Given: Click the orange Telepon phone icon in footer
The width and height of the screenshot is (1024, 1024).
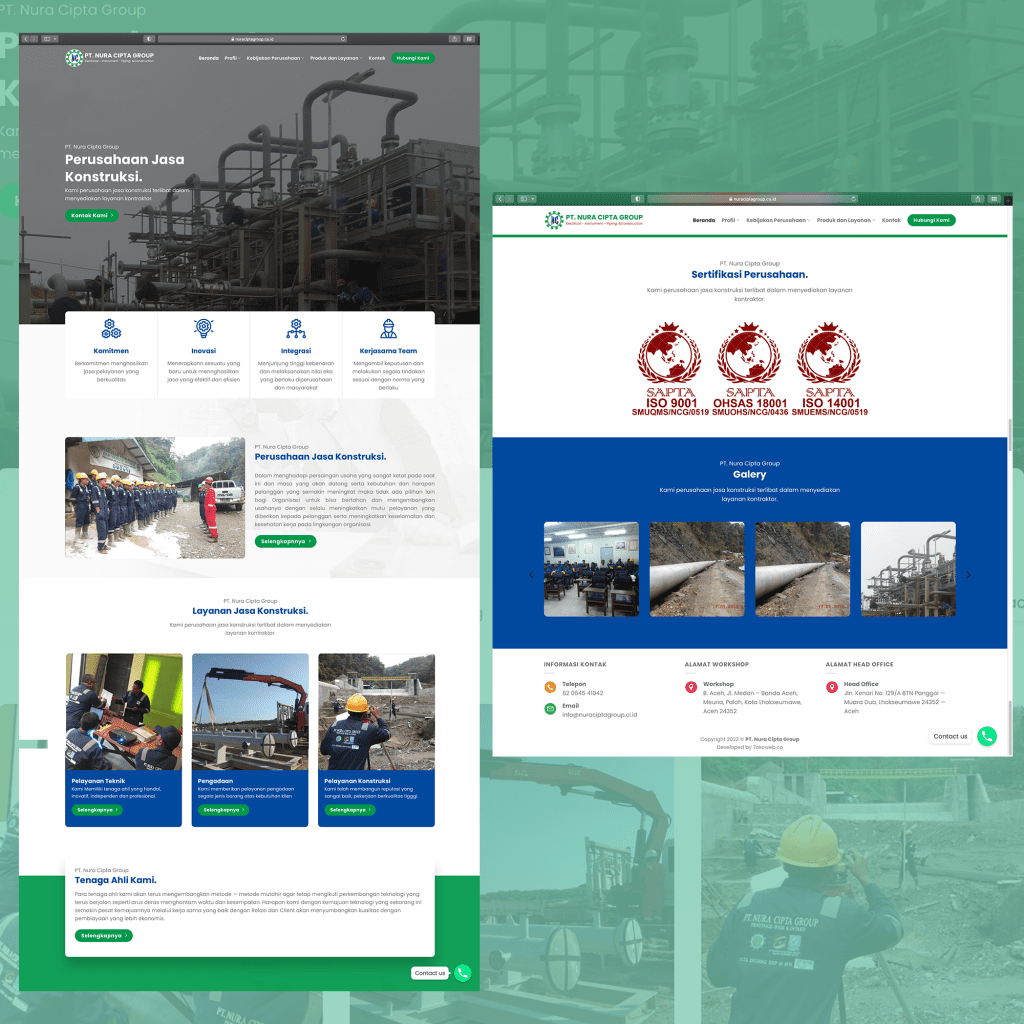Looking at the screenshot, I should tap(549, 688).
